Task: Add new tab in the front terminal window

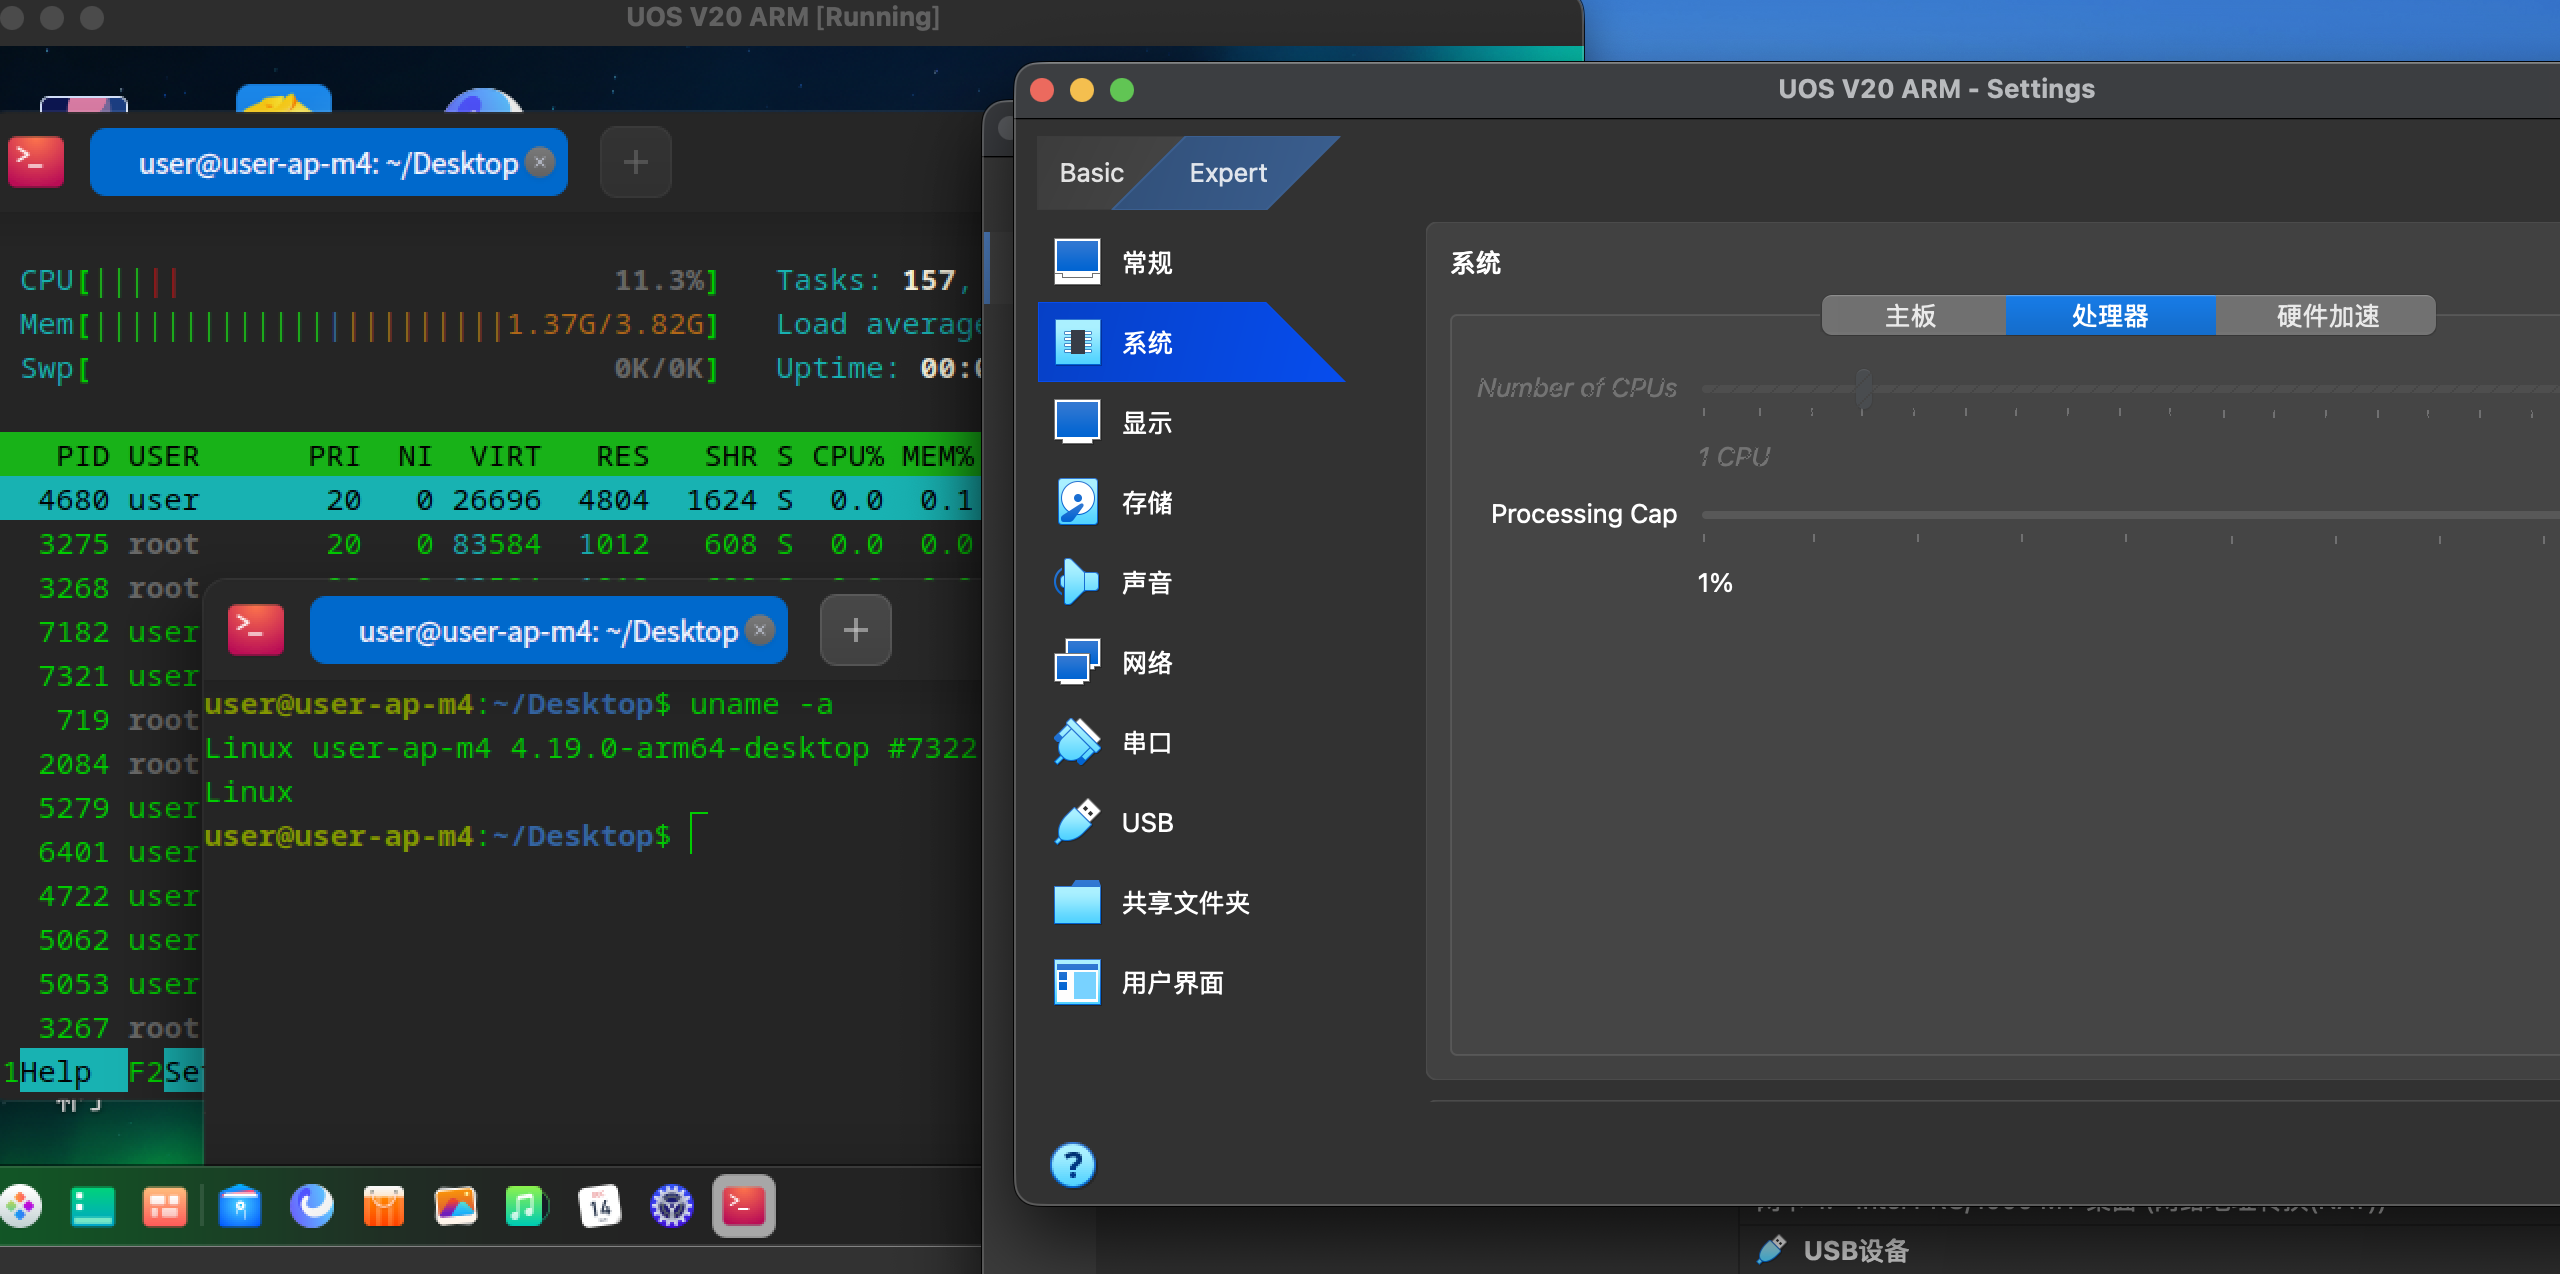Action: 856,630
